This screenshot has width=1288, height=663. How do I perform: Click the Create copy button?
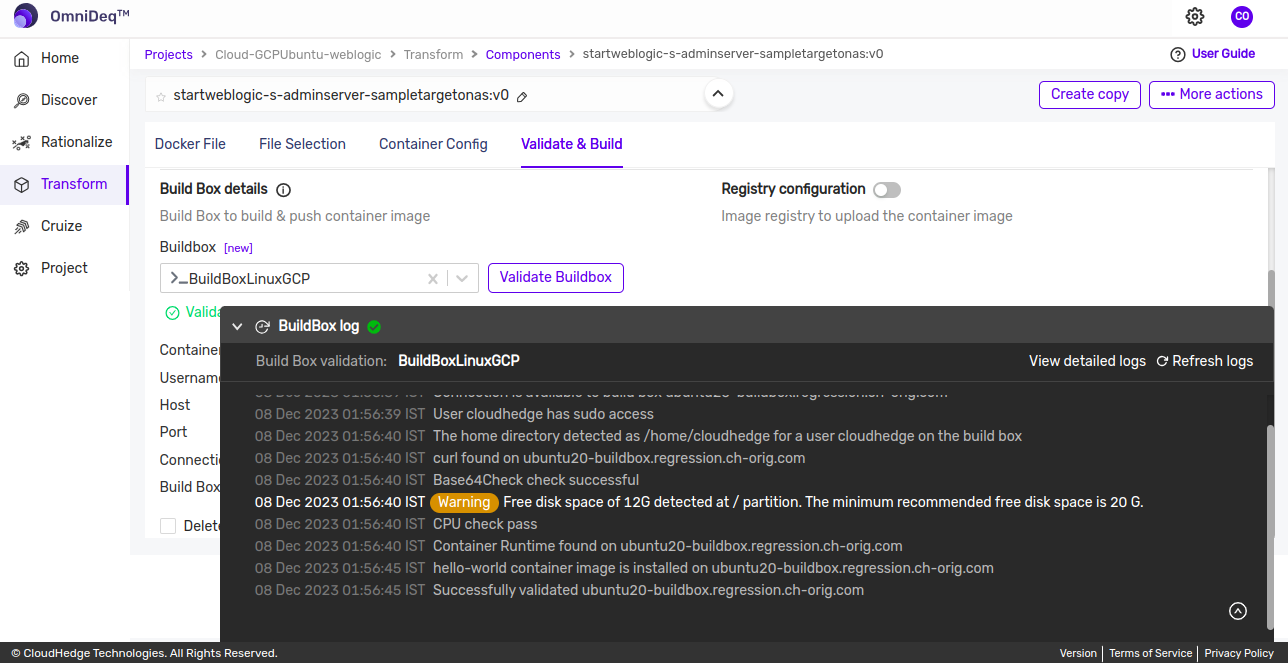point(1090,94)
